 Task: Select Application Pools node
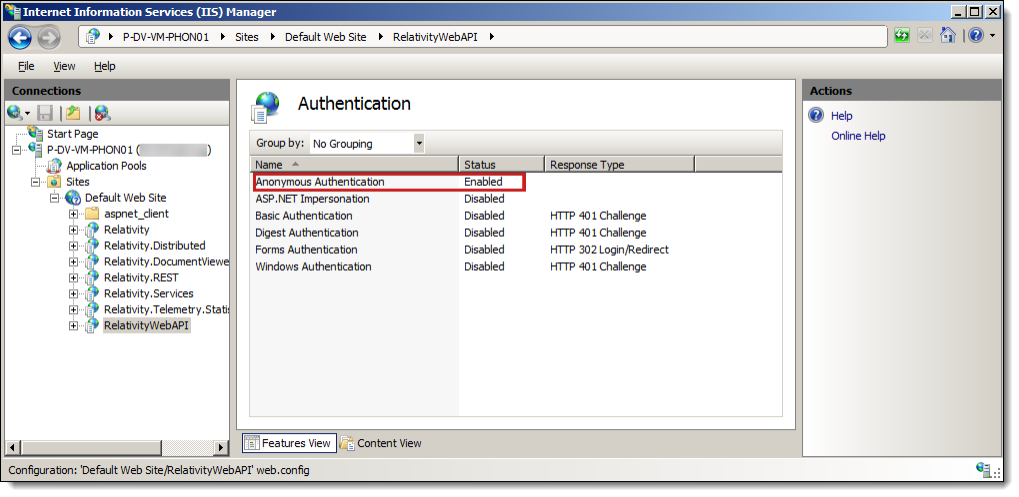coord(107,166)
